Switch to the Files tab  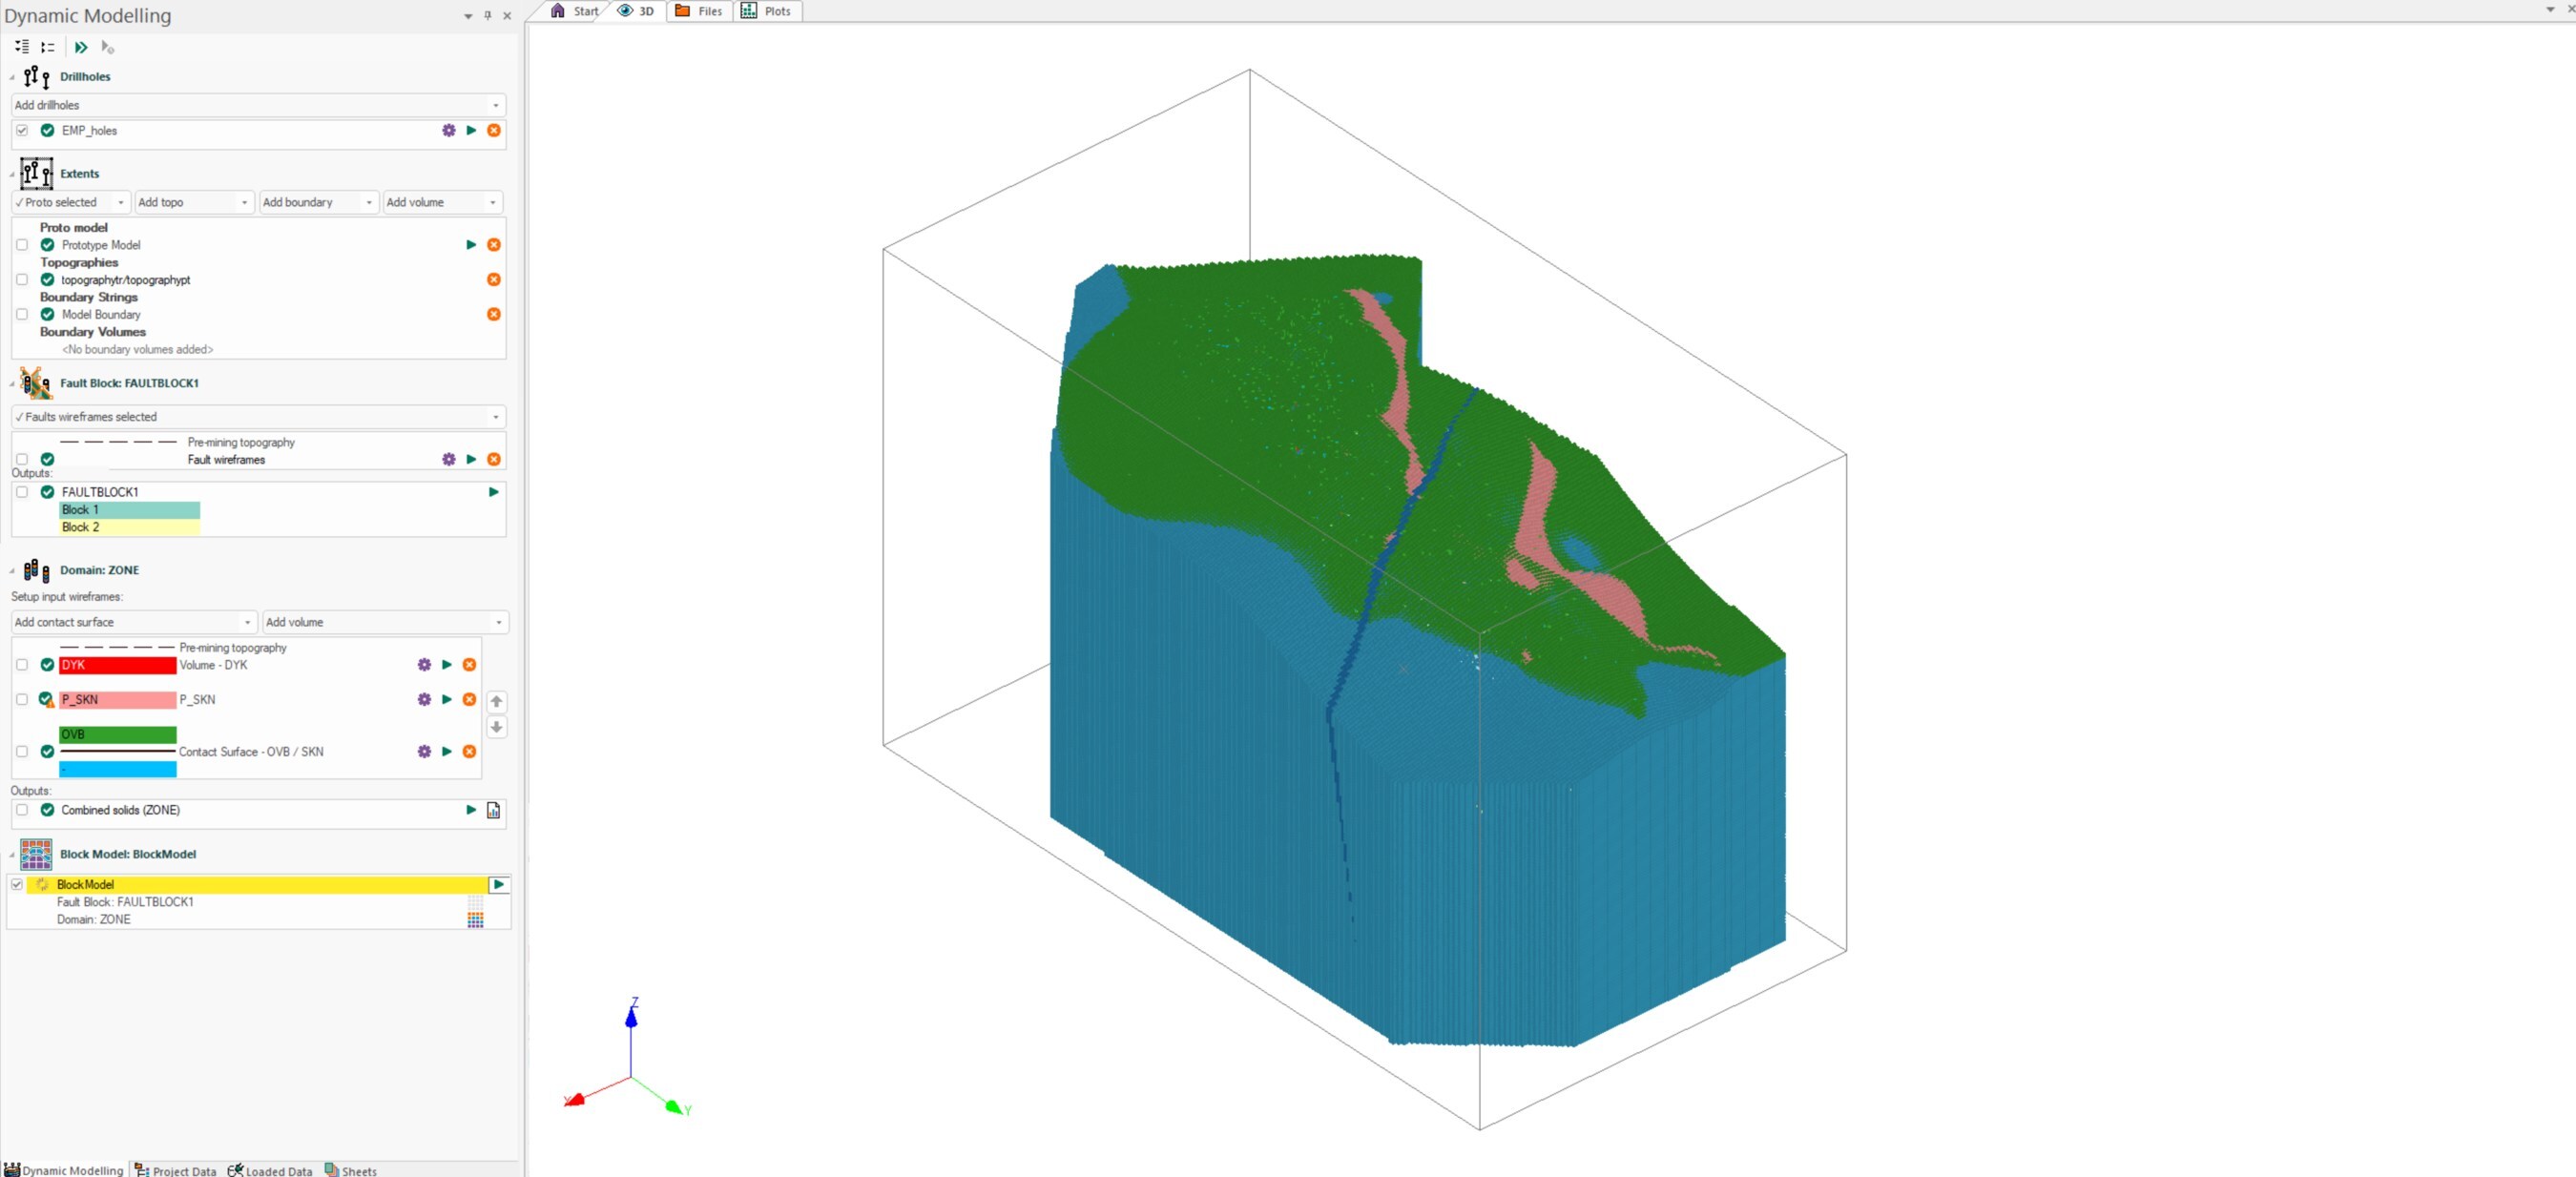coord(699,11)
